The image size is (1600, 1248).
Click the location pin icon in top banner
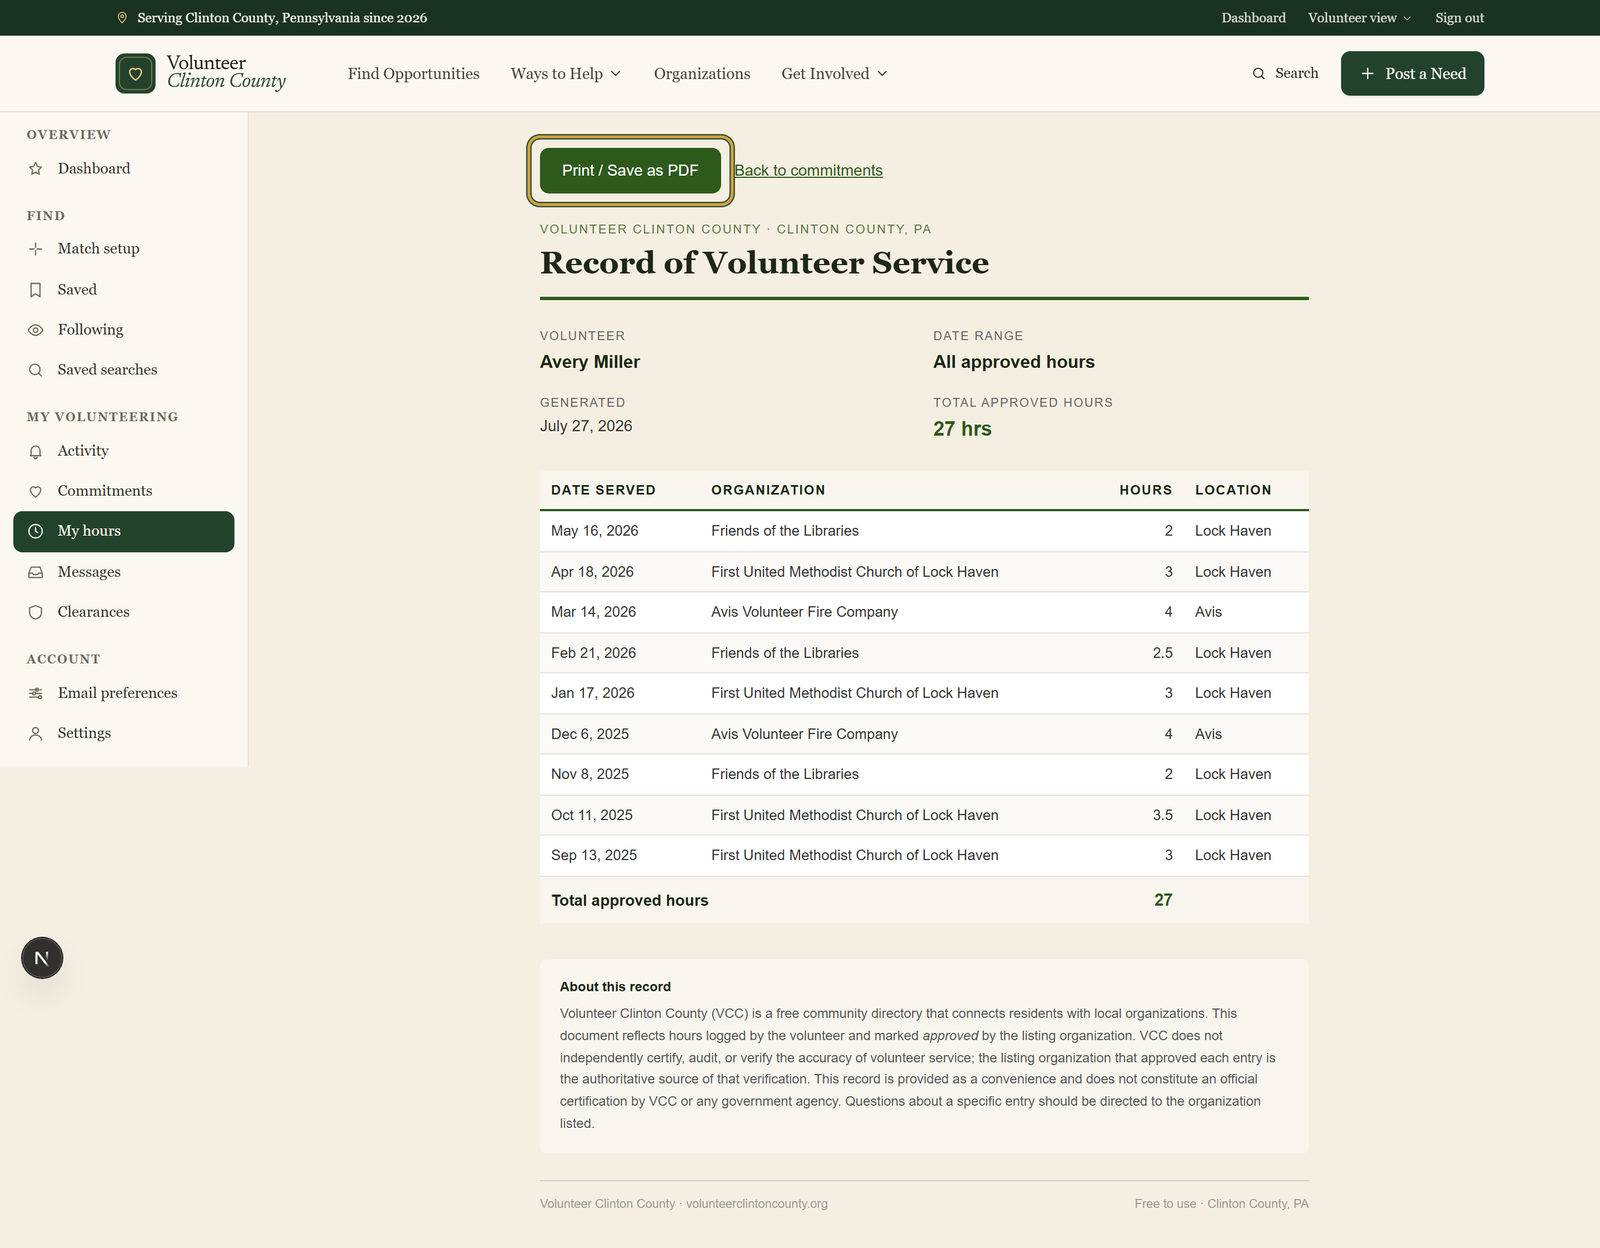(122, 18)
